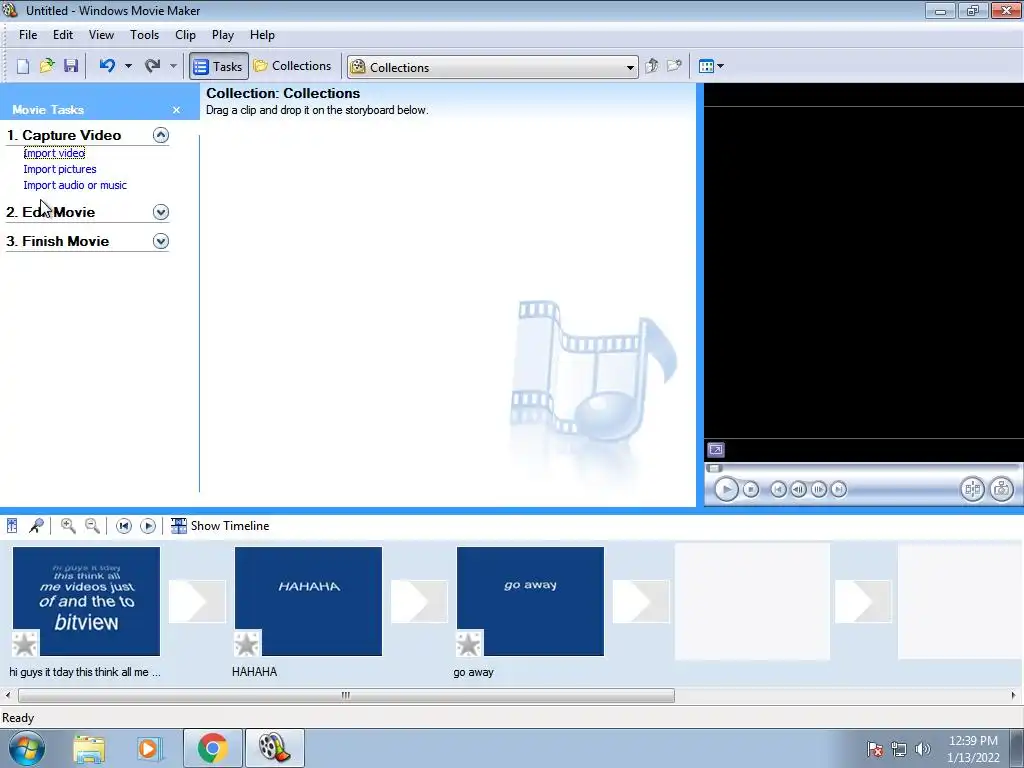Click the Finish Movie heading
The width and height of the screenshot is (1024, 768).
pos(57,241)
